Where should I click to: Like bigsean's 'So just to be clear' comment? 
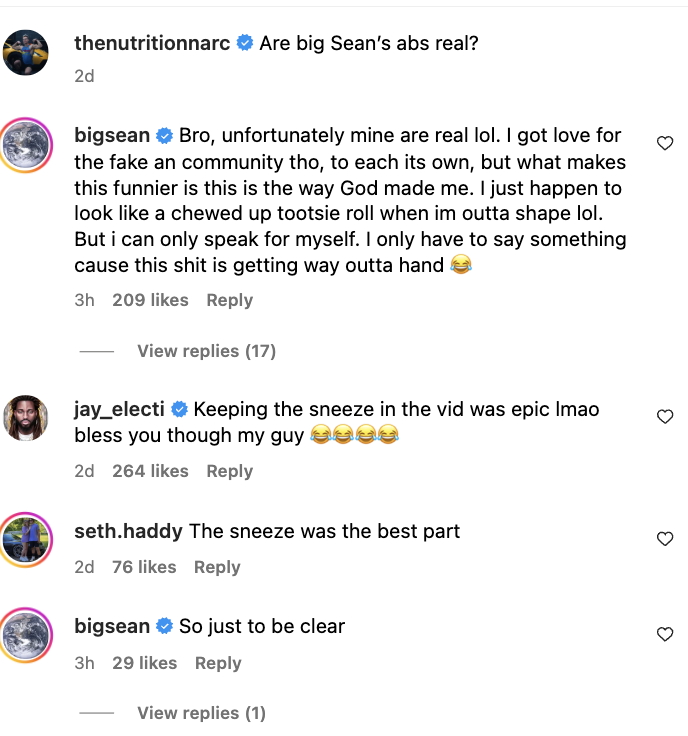[664, 634]
